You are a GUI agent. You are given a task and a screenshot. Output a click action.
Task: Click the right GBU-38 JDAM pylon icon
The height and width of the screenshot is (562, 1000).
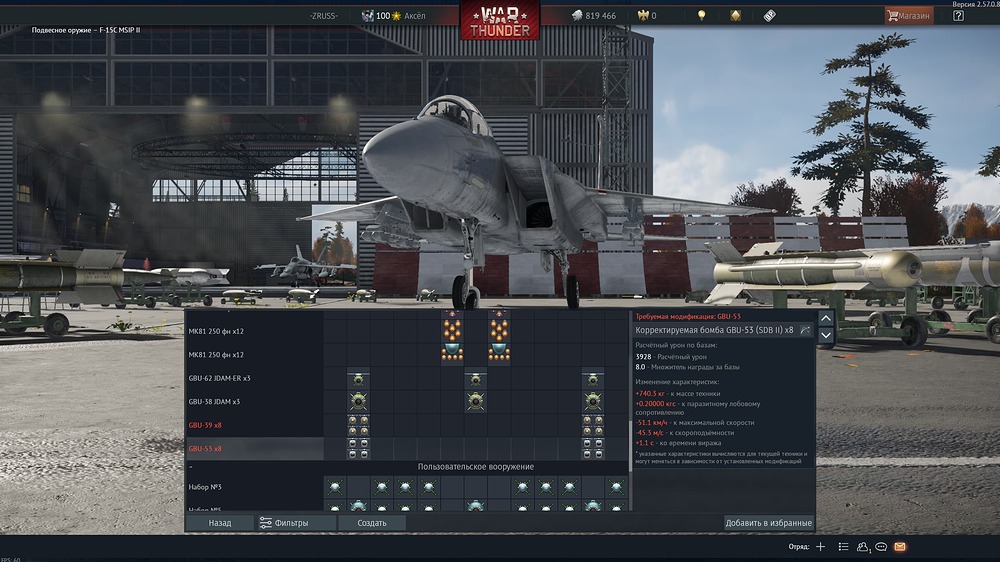pos(593,402)
